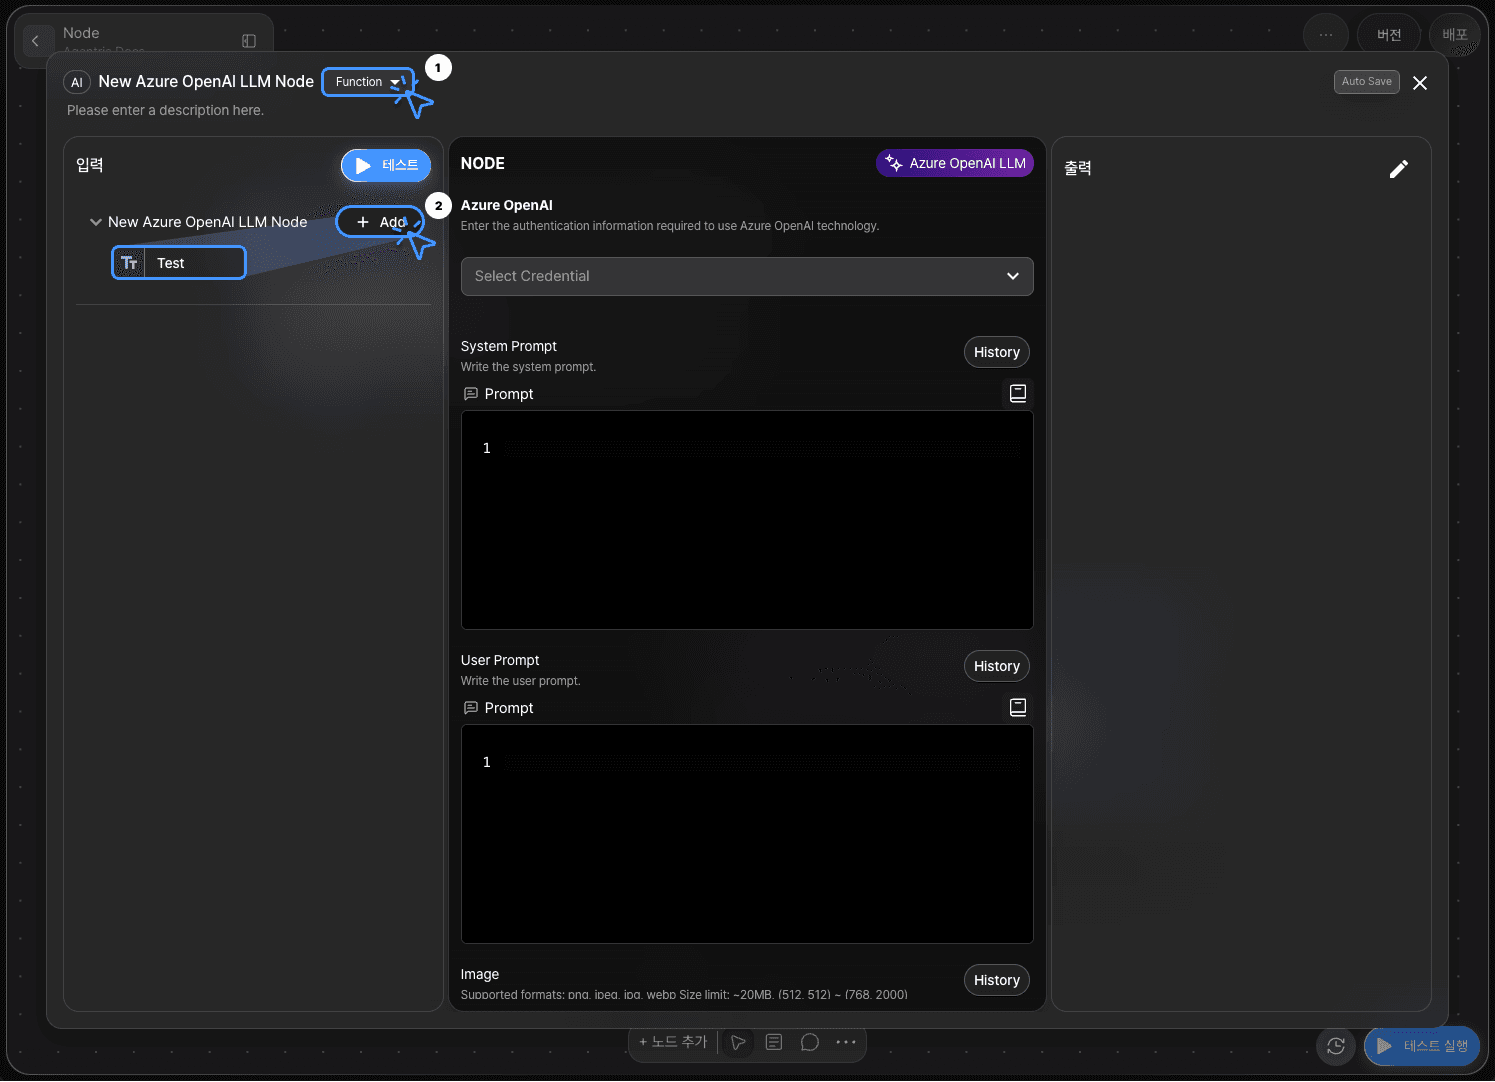This screenshot has width=1495, height=1082.
Task: Click the 노드 추가 add node button
Action: pos(673,1042)
